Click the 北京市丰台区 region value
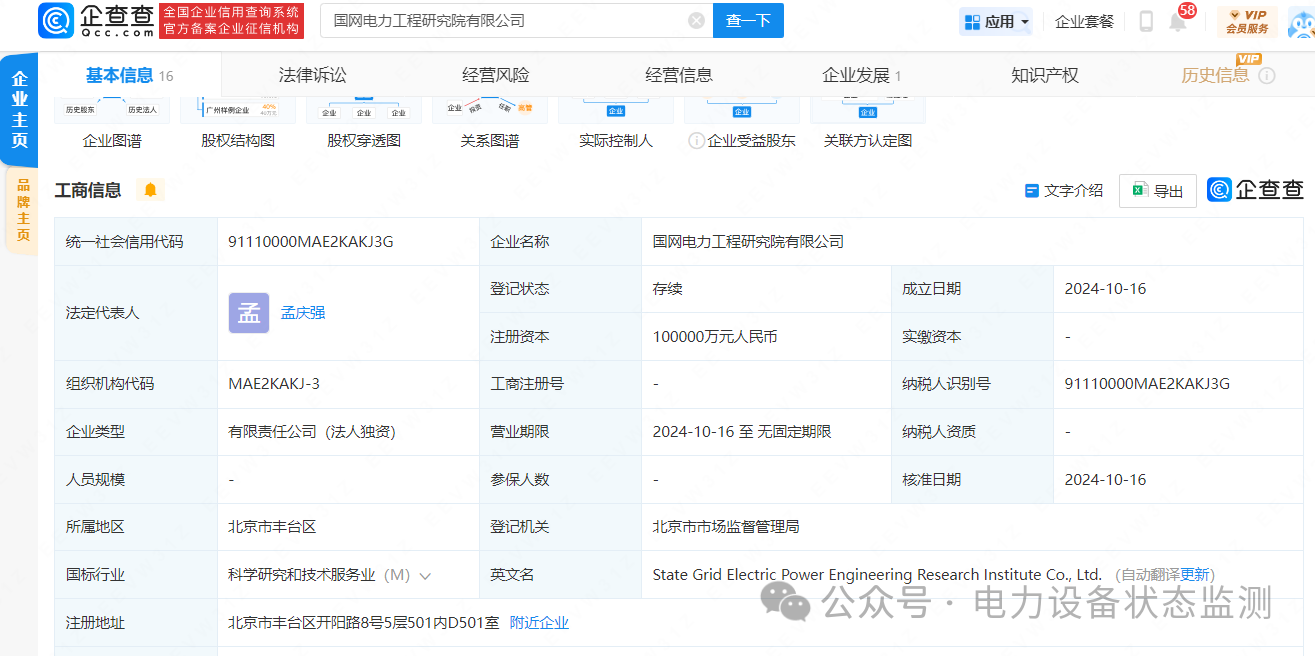The height and width of the screenshot is (656, 1315). pos(272,527)
